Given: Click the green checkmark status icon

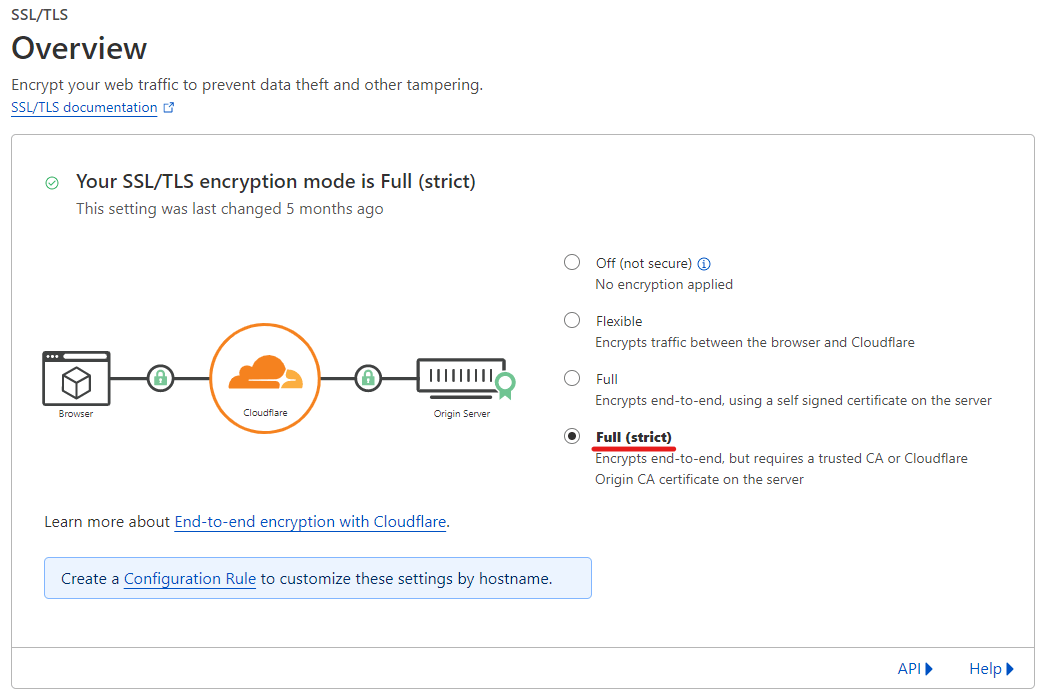Looking at the screenshot, I should pyautogui.click(x=50, y=182).
